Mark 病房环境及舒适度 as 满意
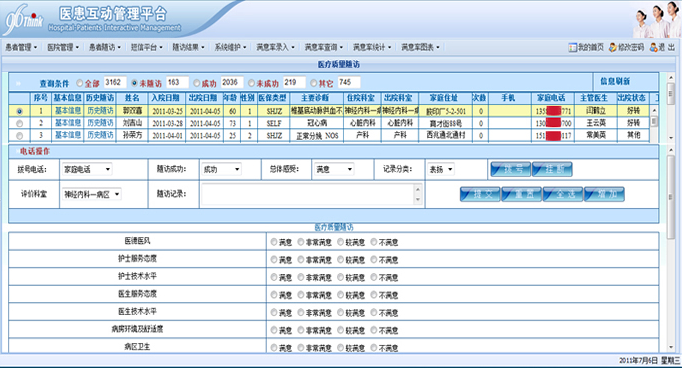 (274, 330)
